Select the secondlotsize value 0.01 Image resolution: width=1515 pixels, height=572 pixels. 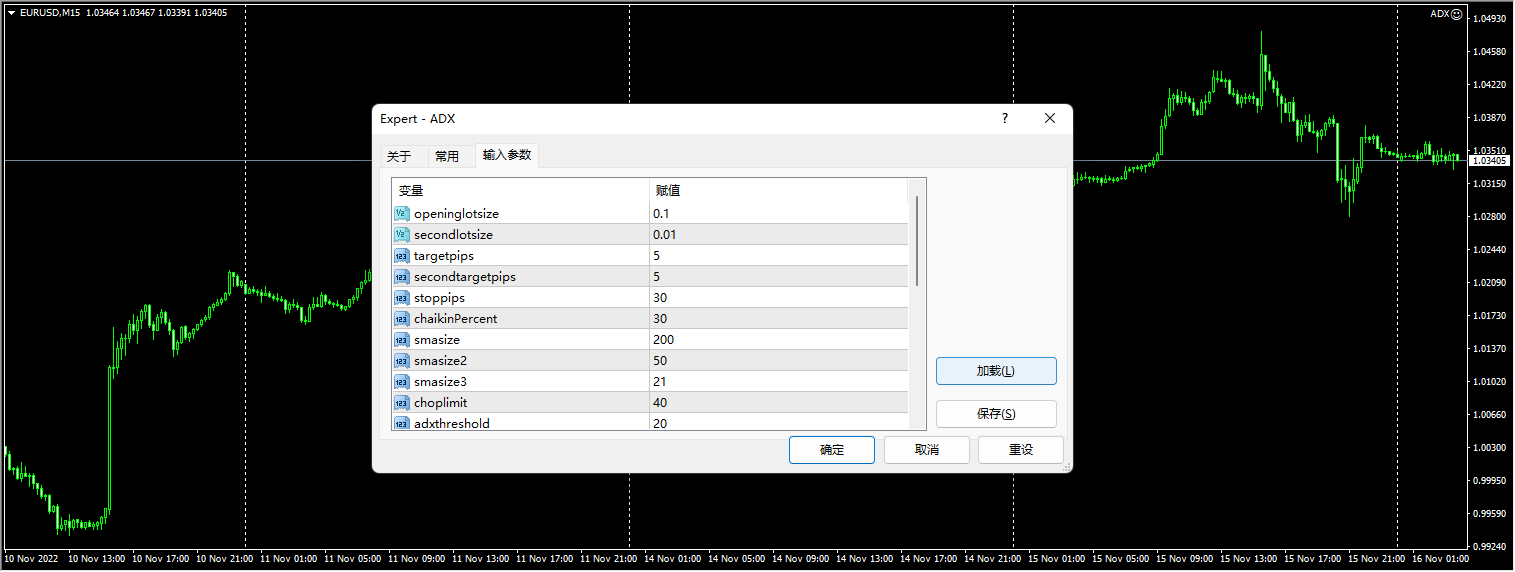pyautogui.click(x=779, y=235)
